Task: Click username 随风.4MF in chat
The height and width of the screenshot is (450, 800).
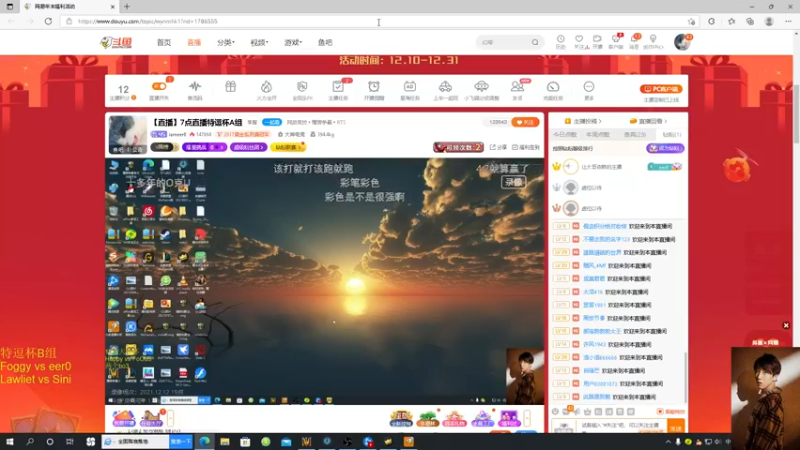Action: (594, 266)
